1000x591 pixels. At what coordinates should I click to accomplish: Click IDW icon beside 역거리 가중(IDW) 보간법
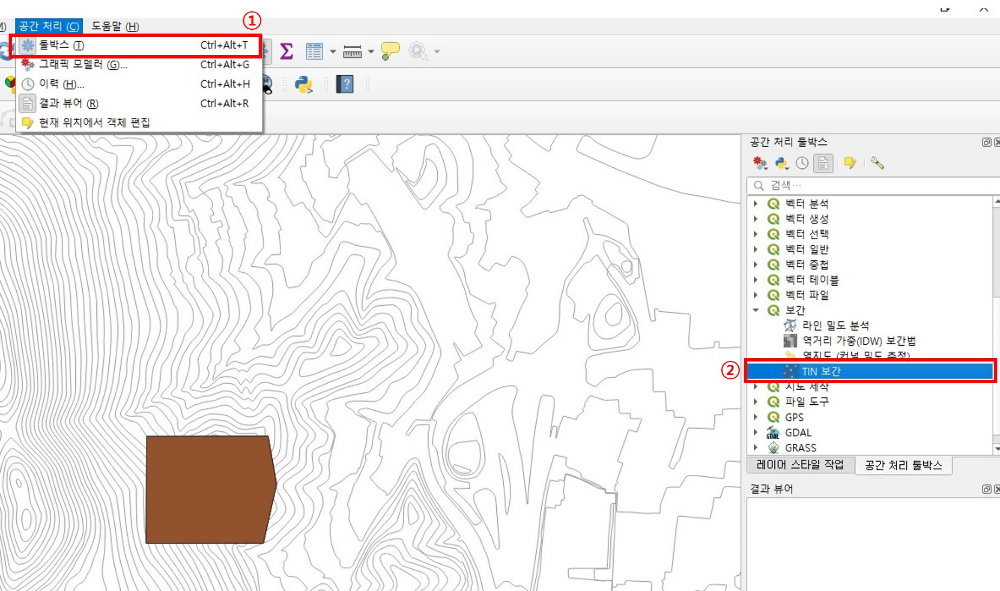click(790, 341)
